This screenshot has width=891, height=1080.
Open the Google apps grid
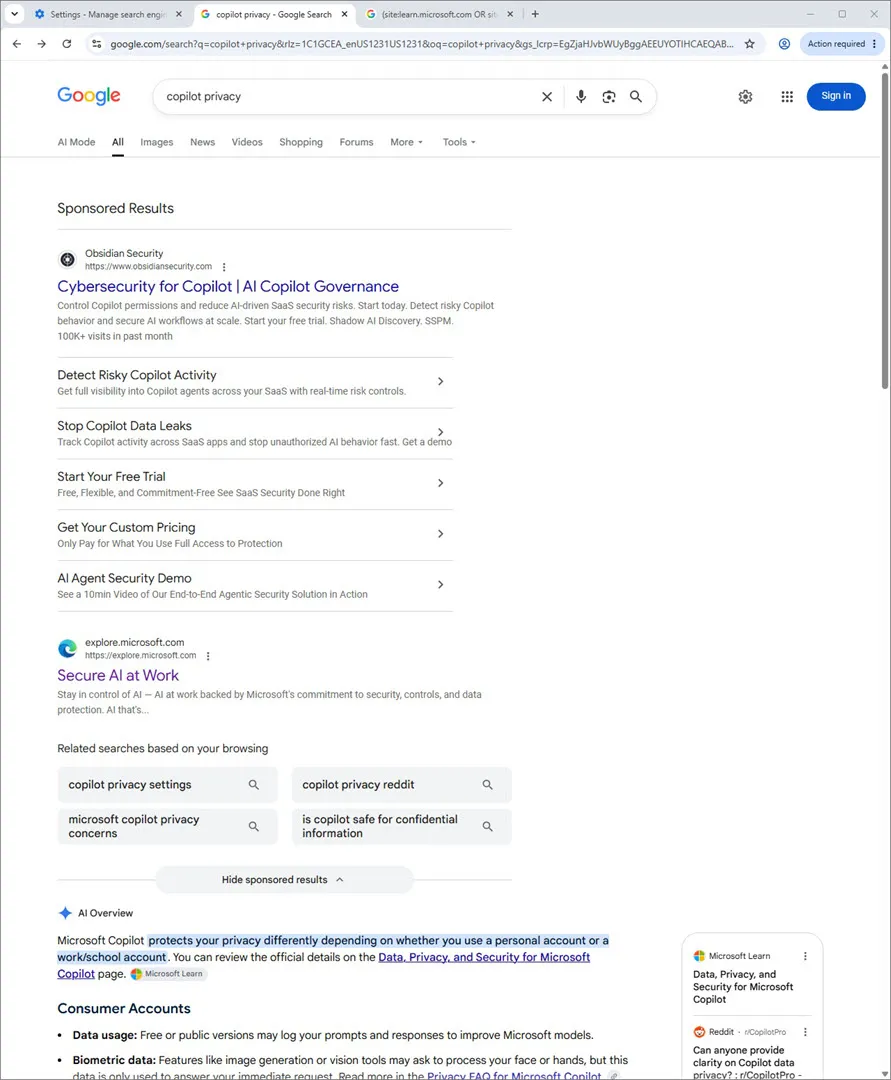(787, 96)
